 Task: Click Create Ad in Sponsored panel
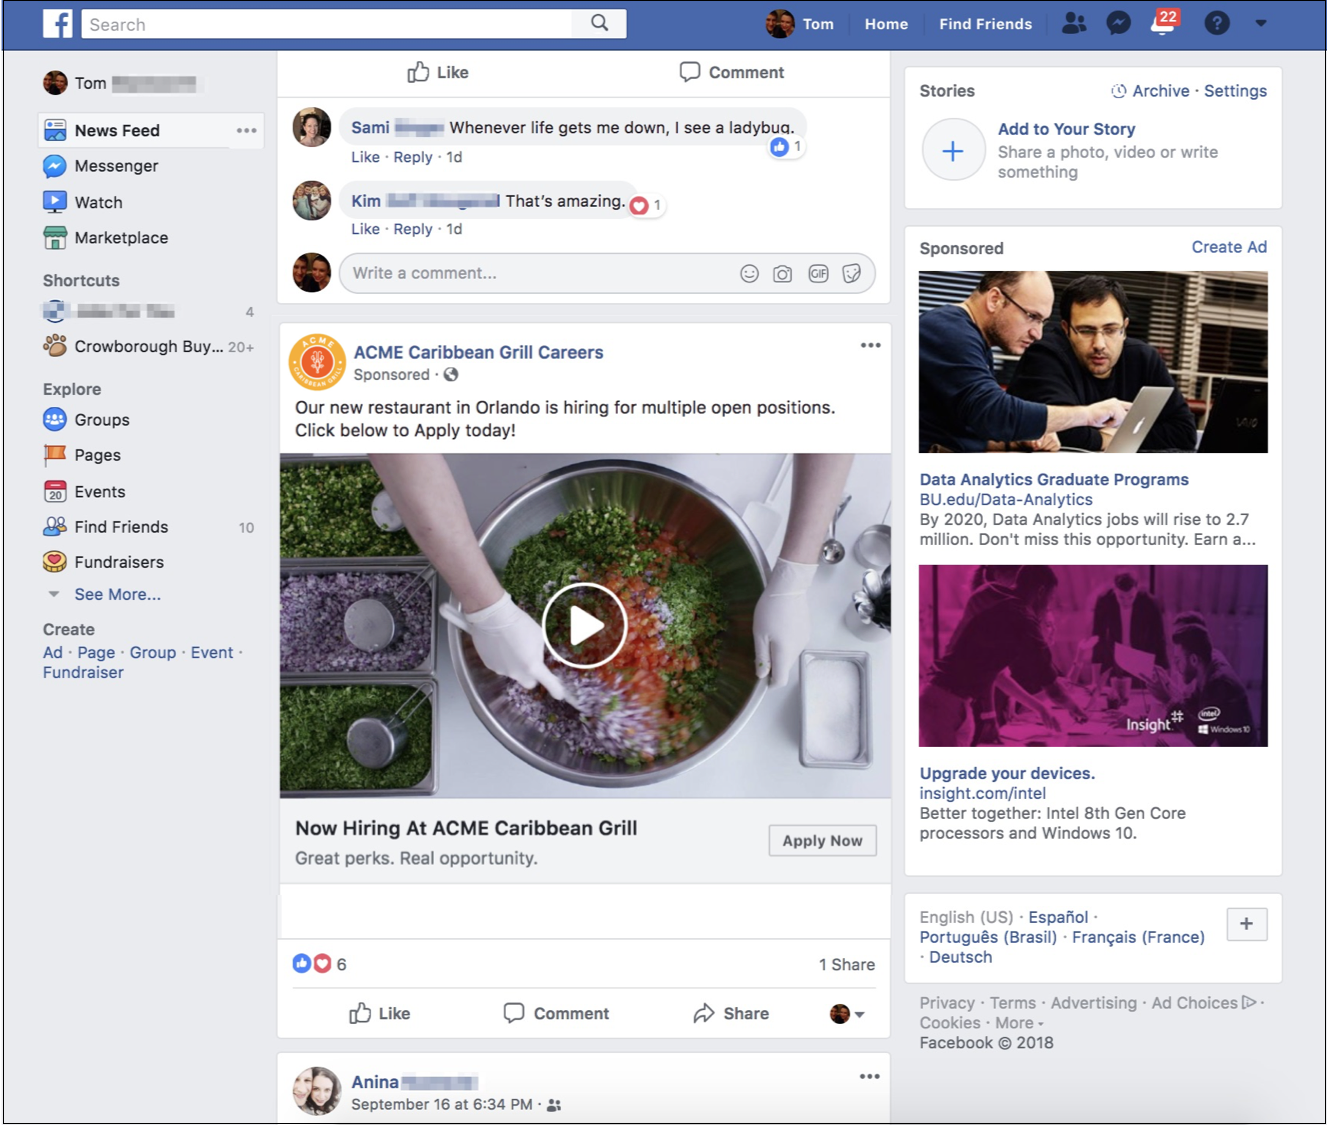pos(1229,247)
